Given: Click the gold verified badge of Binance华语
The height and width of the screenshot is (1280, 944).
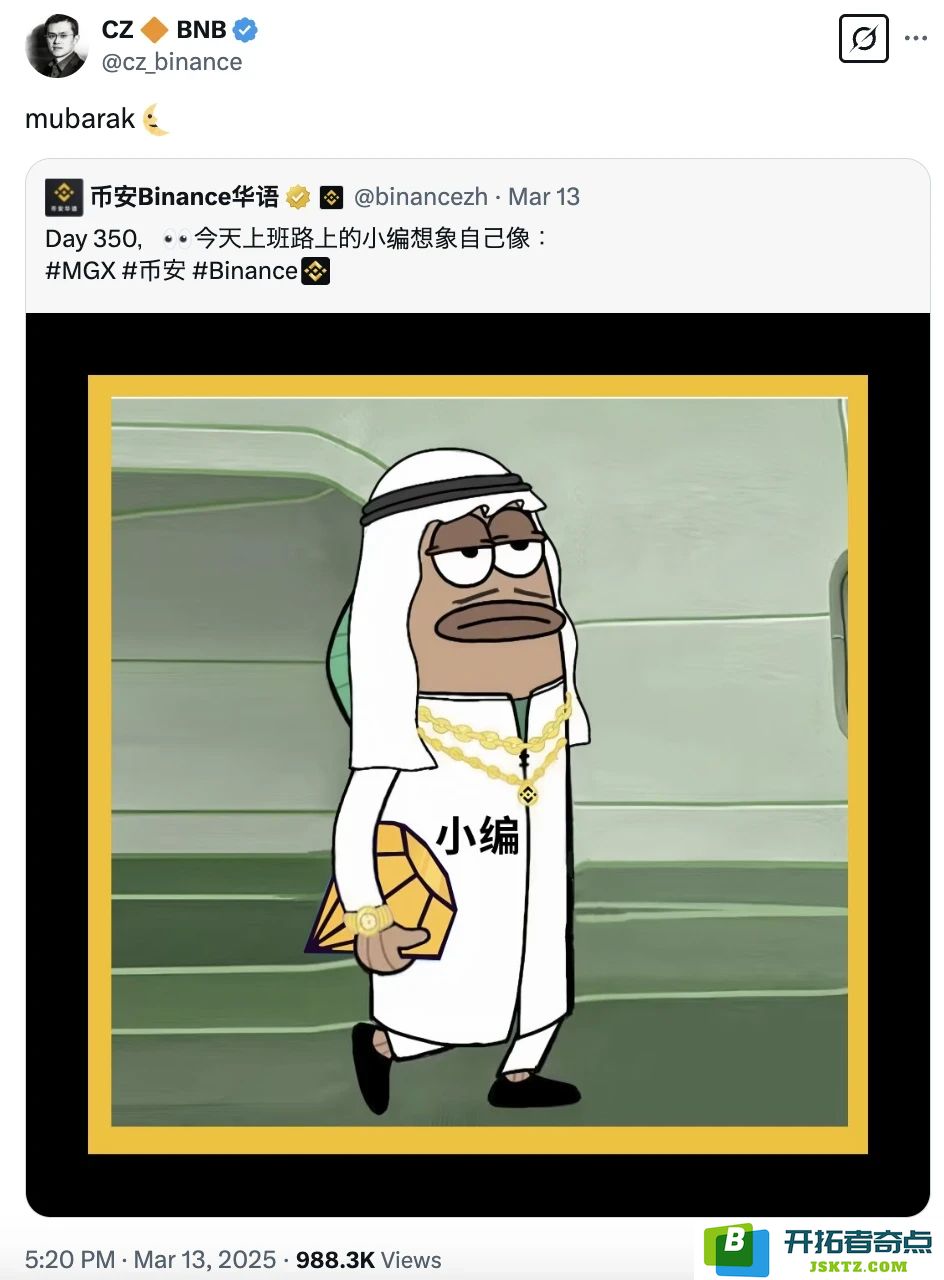Looking at the screenshot, I should click(x=298, y=197).
